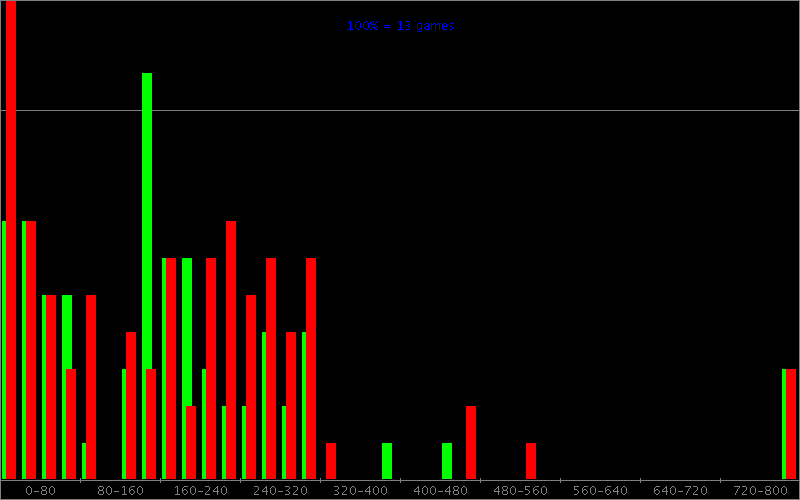Select the red bar above 720-800

[791, 424]
